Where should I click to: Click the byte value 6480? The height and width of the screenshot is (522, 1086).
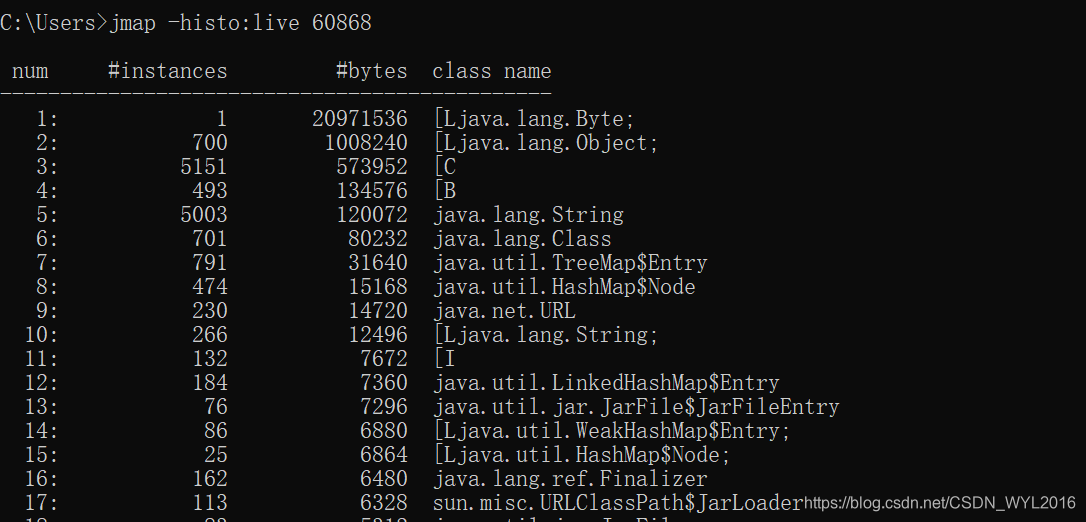[x=384, y=479]
